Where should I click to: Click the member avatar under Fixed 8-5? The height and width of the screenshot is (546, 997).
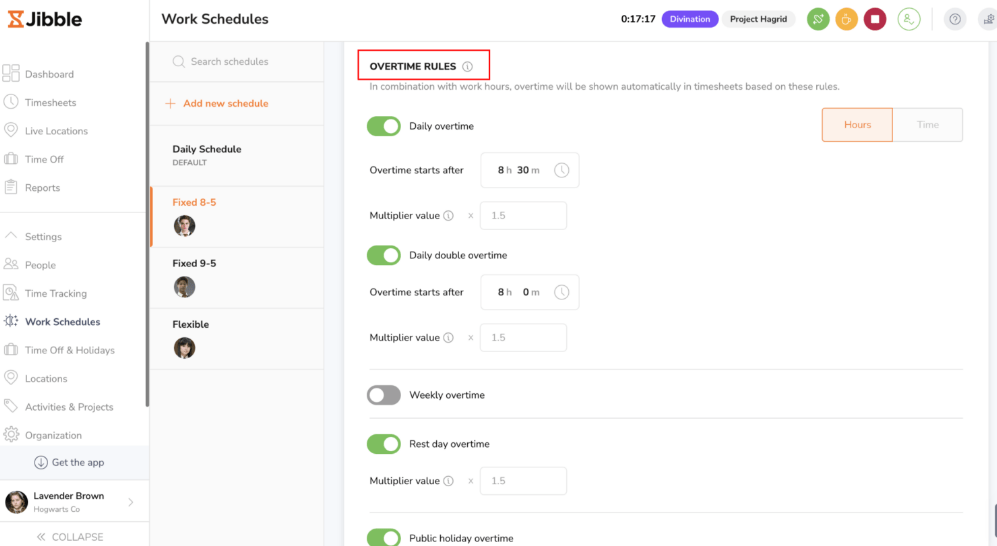184,226
